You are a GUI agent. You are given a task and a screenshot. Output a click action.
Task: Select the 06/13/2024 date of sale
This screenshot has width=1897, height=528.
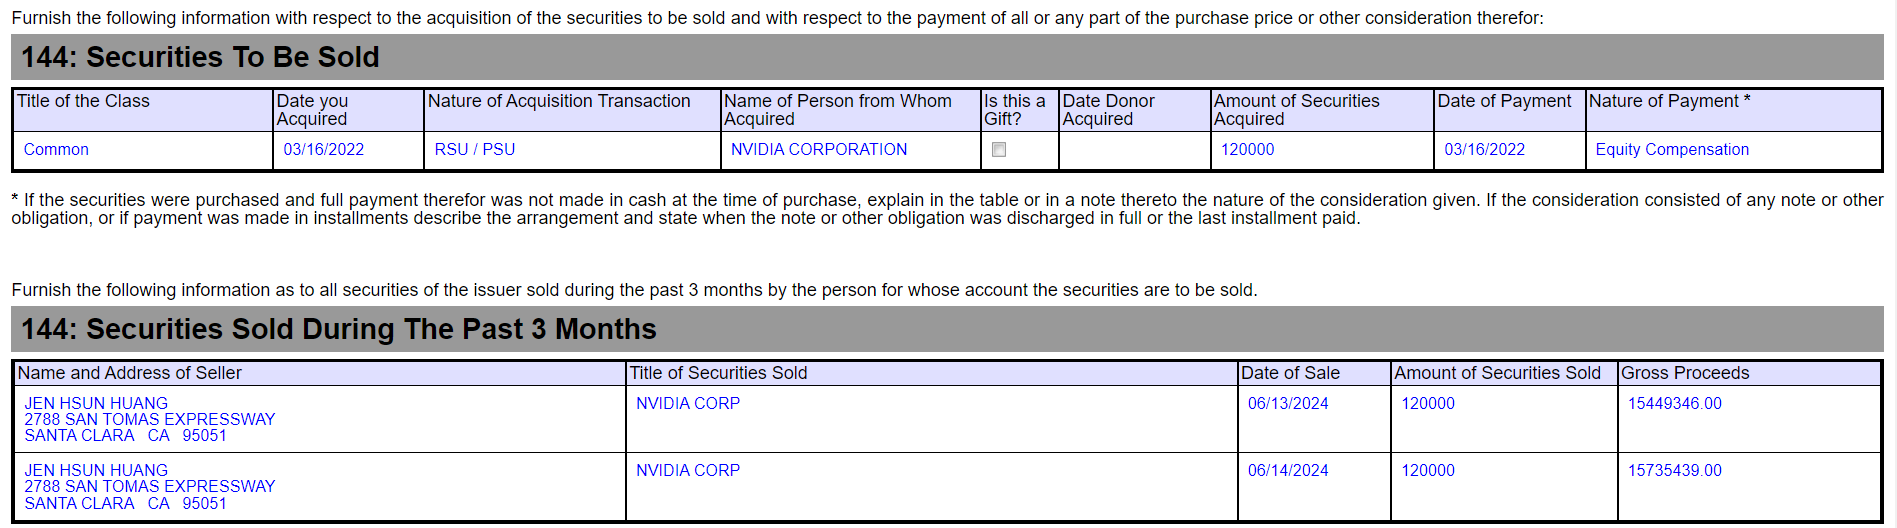(1288, 404)
